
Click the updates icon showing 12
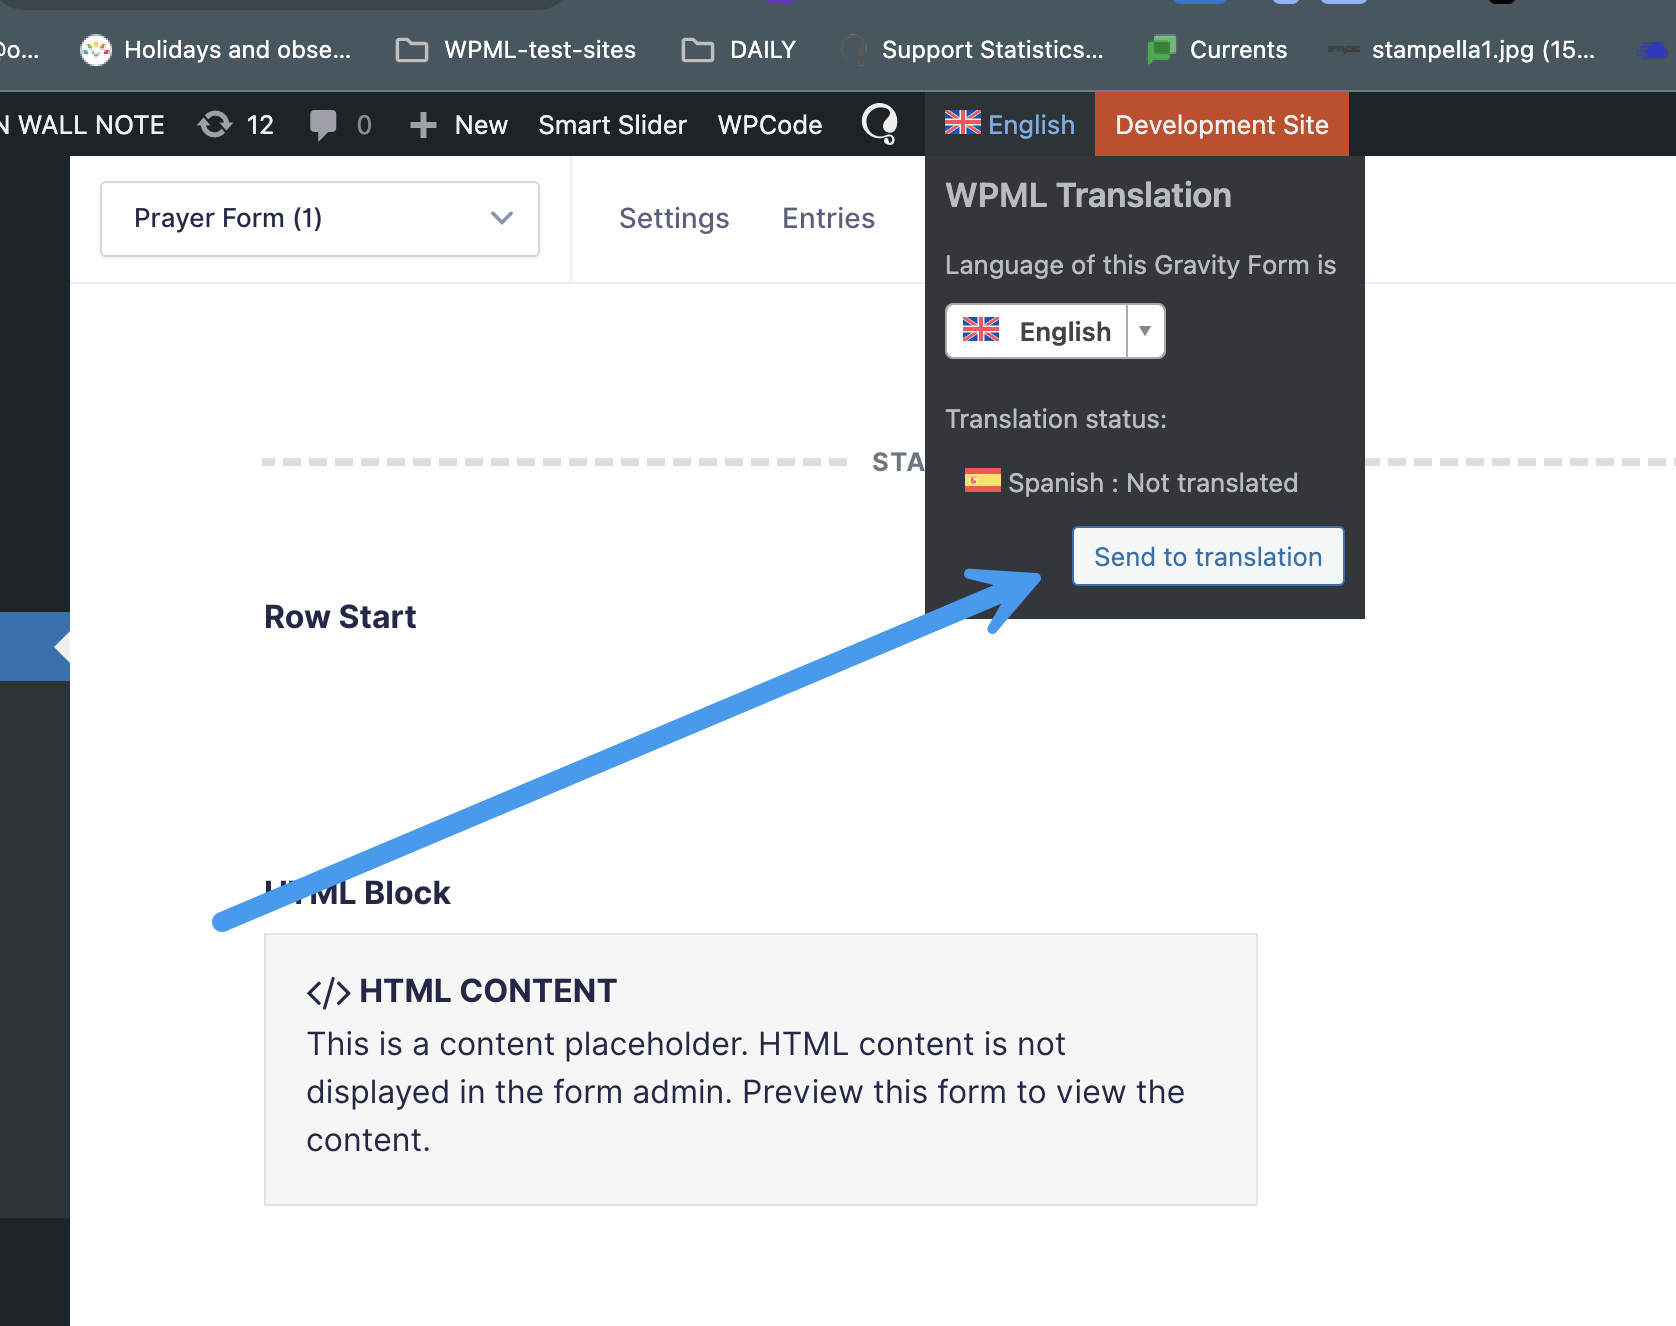236,125
